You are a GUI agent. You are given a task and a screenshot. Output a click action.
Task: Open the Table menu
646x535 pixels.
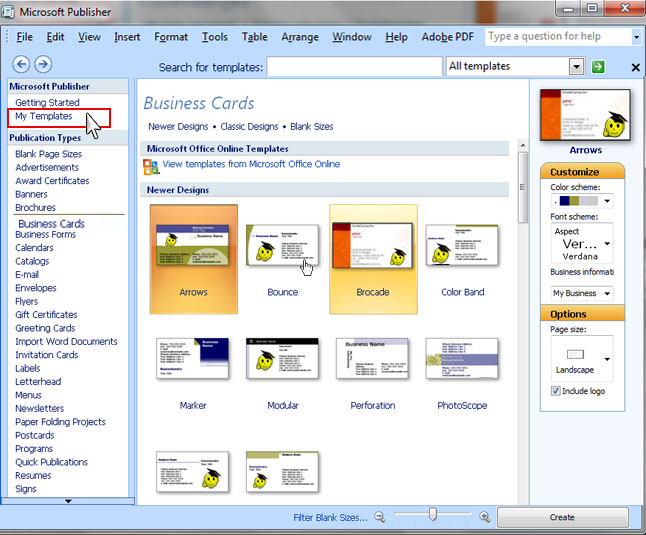coord(255,37)
